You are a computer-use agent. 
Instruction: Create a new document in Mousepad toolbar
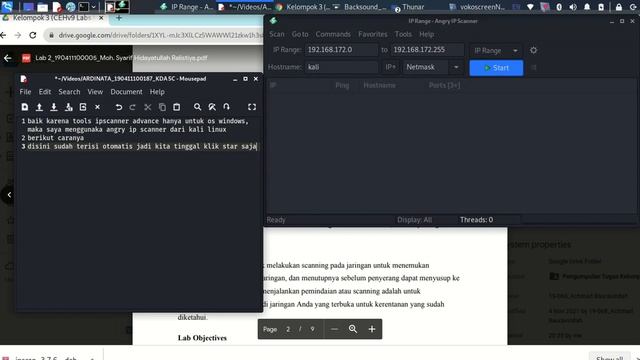pyautogui.click(x=25, y=107)
